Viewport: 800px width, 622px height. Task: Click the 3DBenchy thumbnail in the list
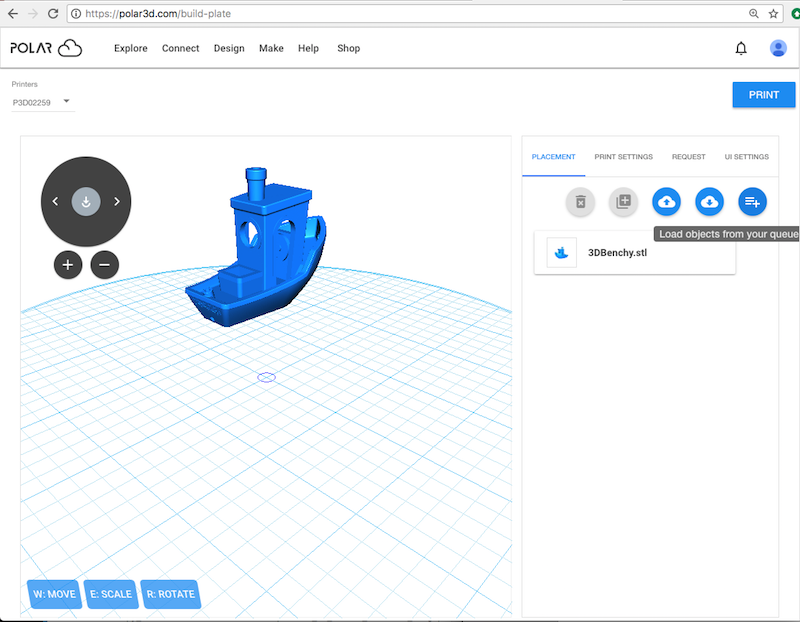coord(562,253)
